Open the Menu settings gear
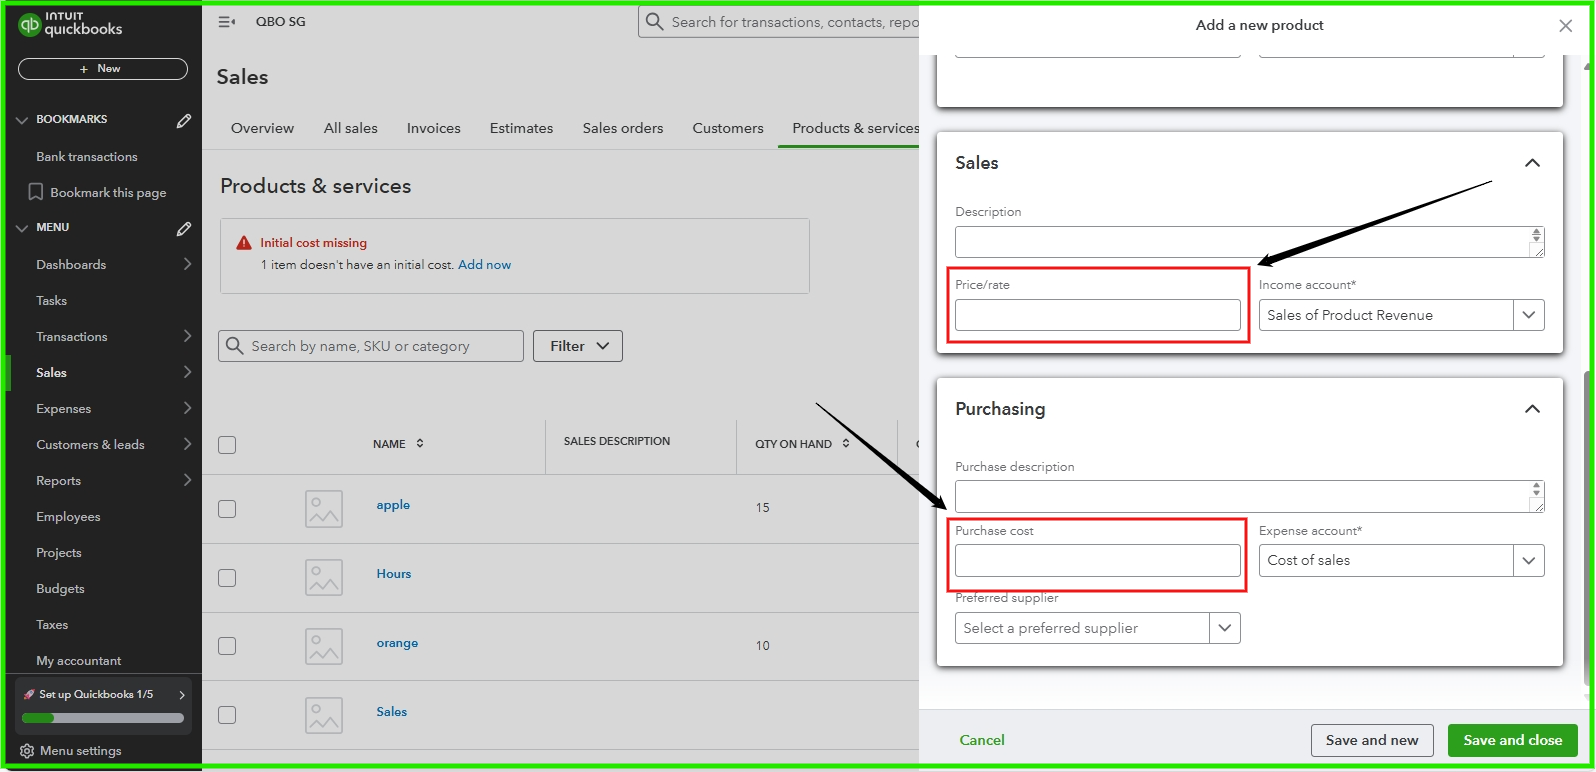1596x772 pixels. [x=27, y=751]
